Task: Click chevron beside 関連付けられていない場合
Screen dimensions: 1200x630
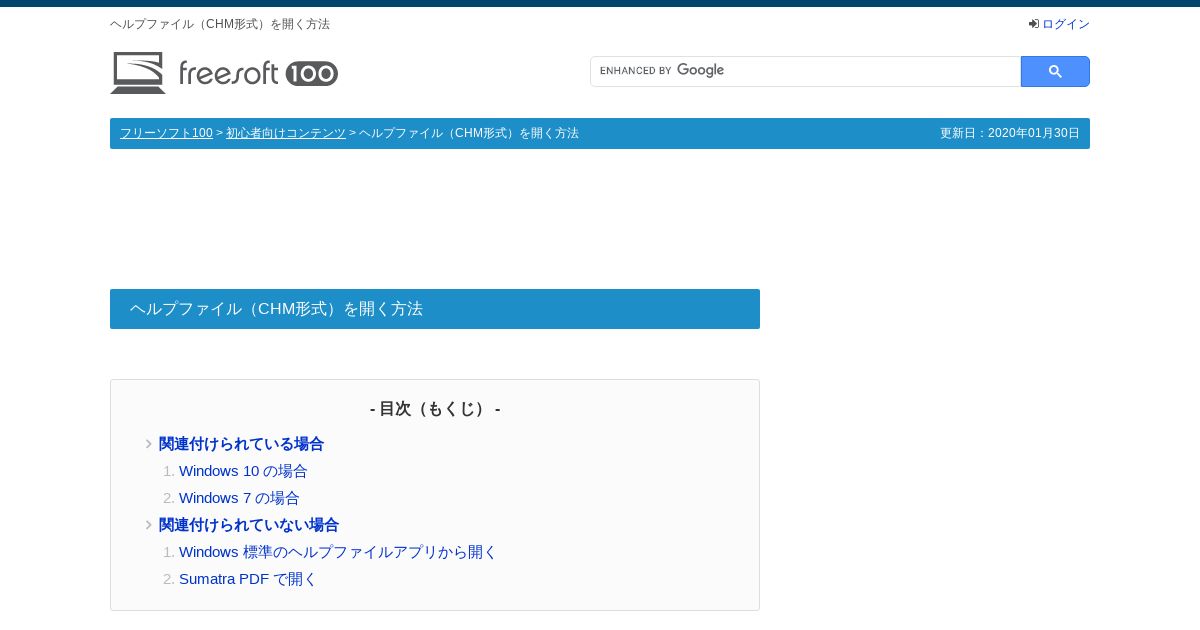Action: click(149, 525)
